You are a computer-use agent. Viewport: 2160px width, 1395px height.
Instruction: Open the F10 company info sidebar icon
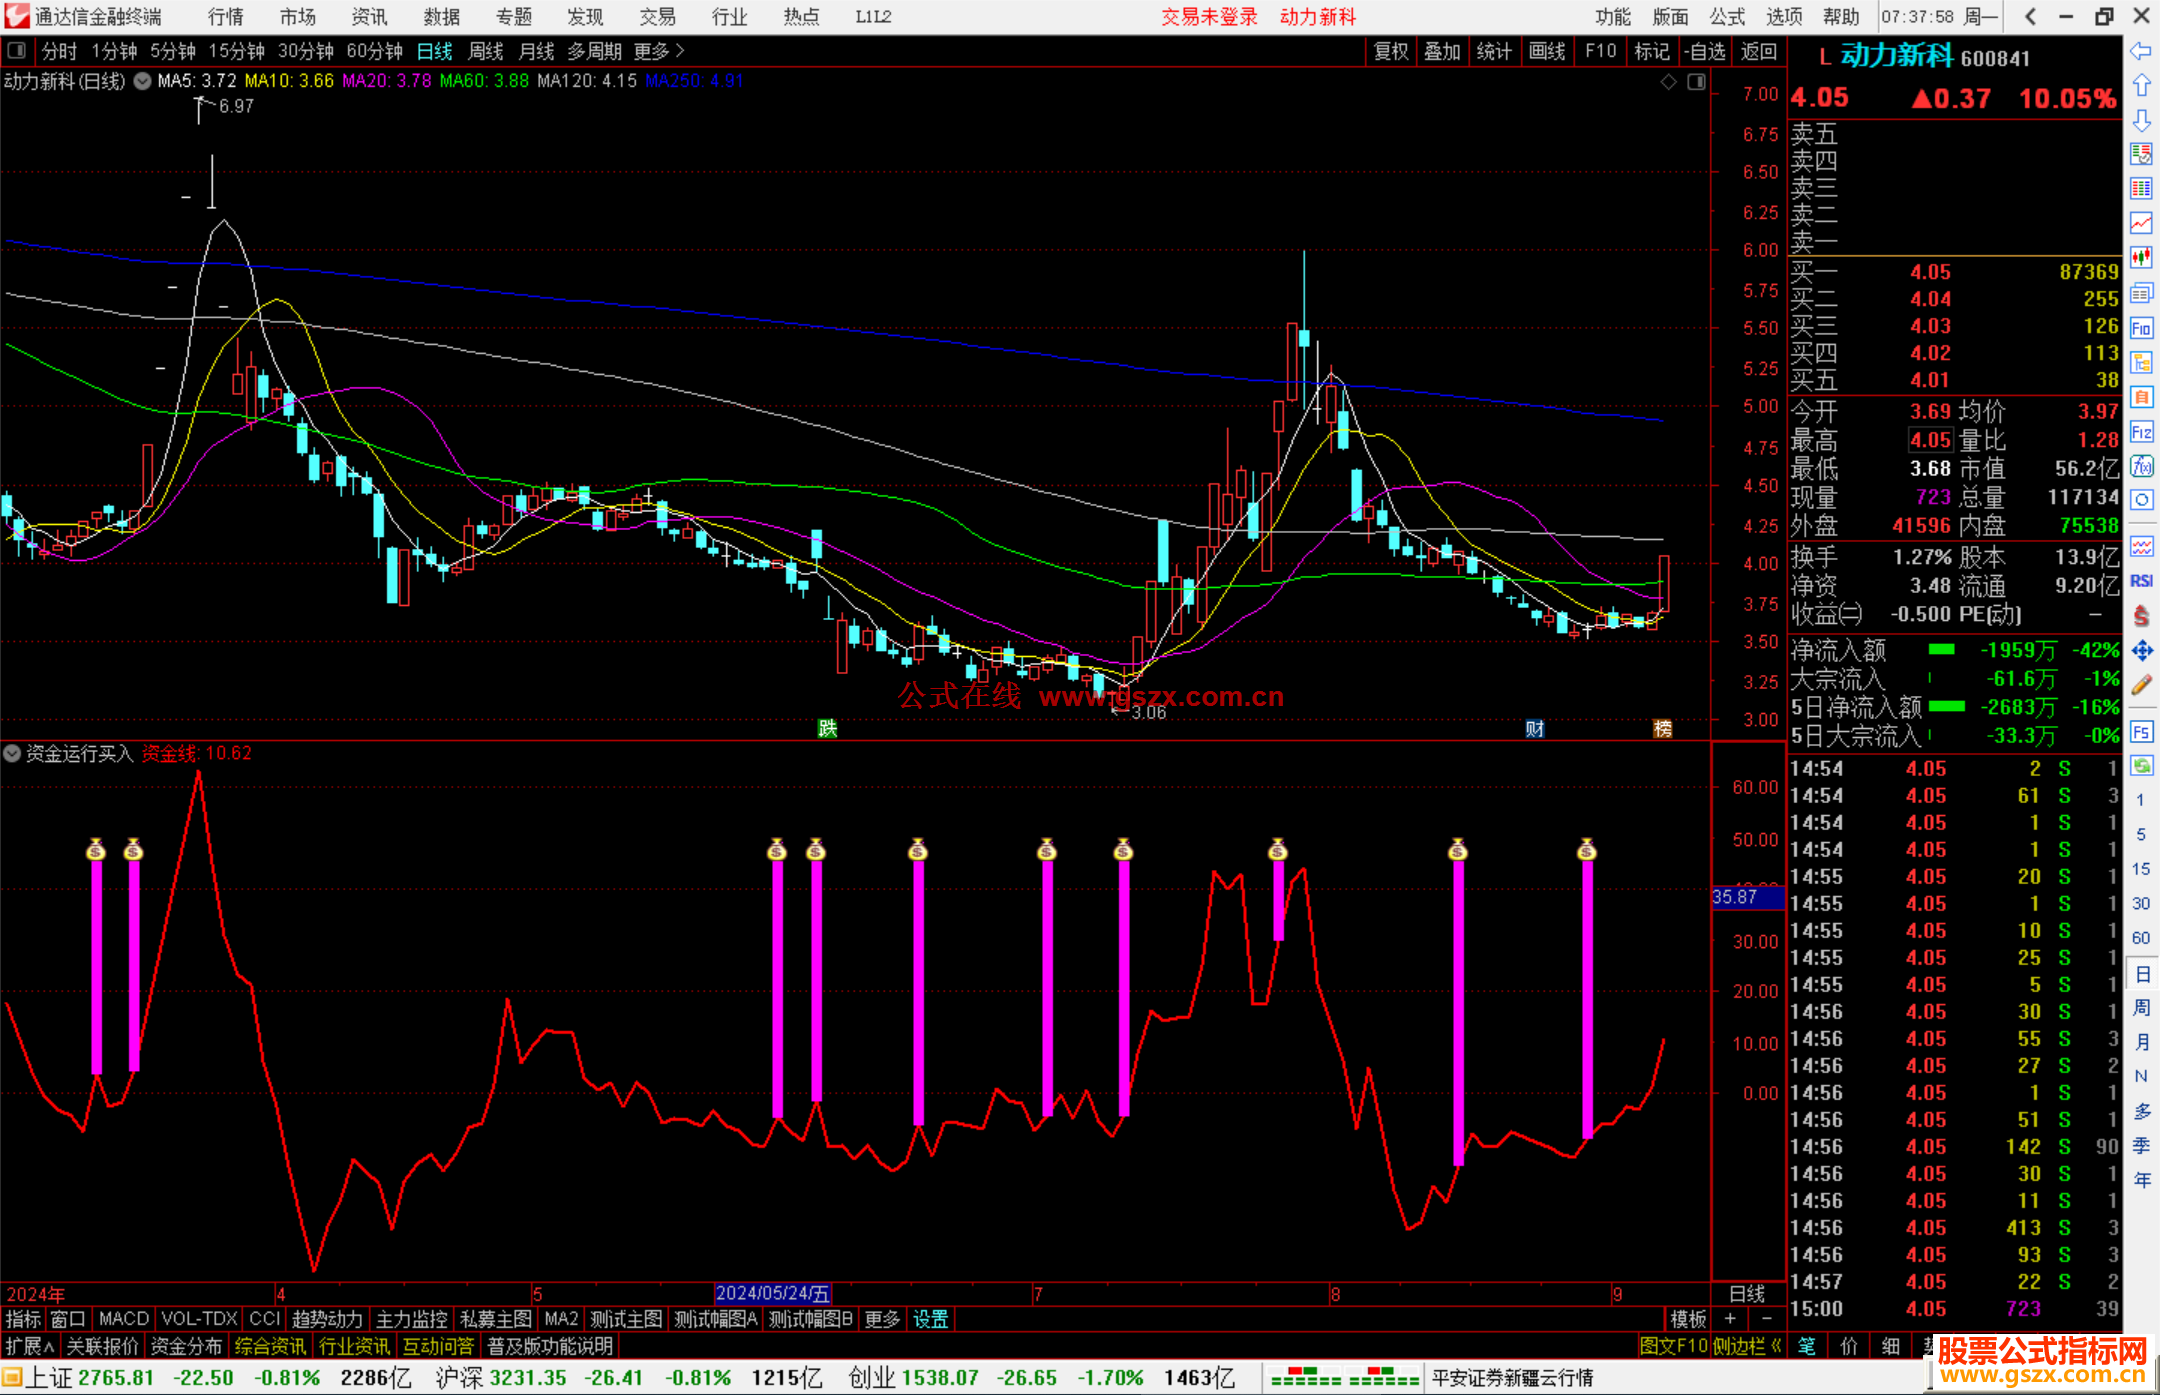(2141, 328)
